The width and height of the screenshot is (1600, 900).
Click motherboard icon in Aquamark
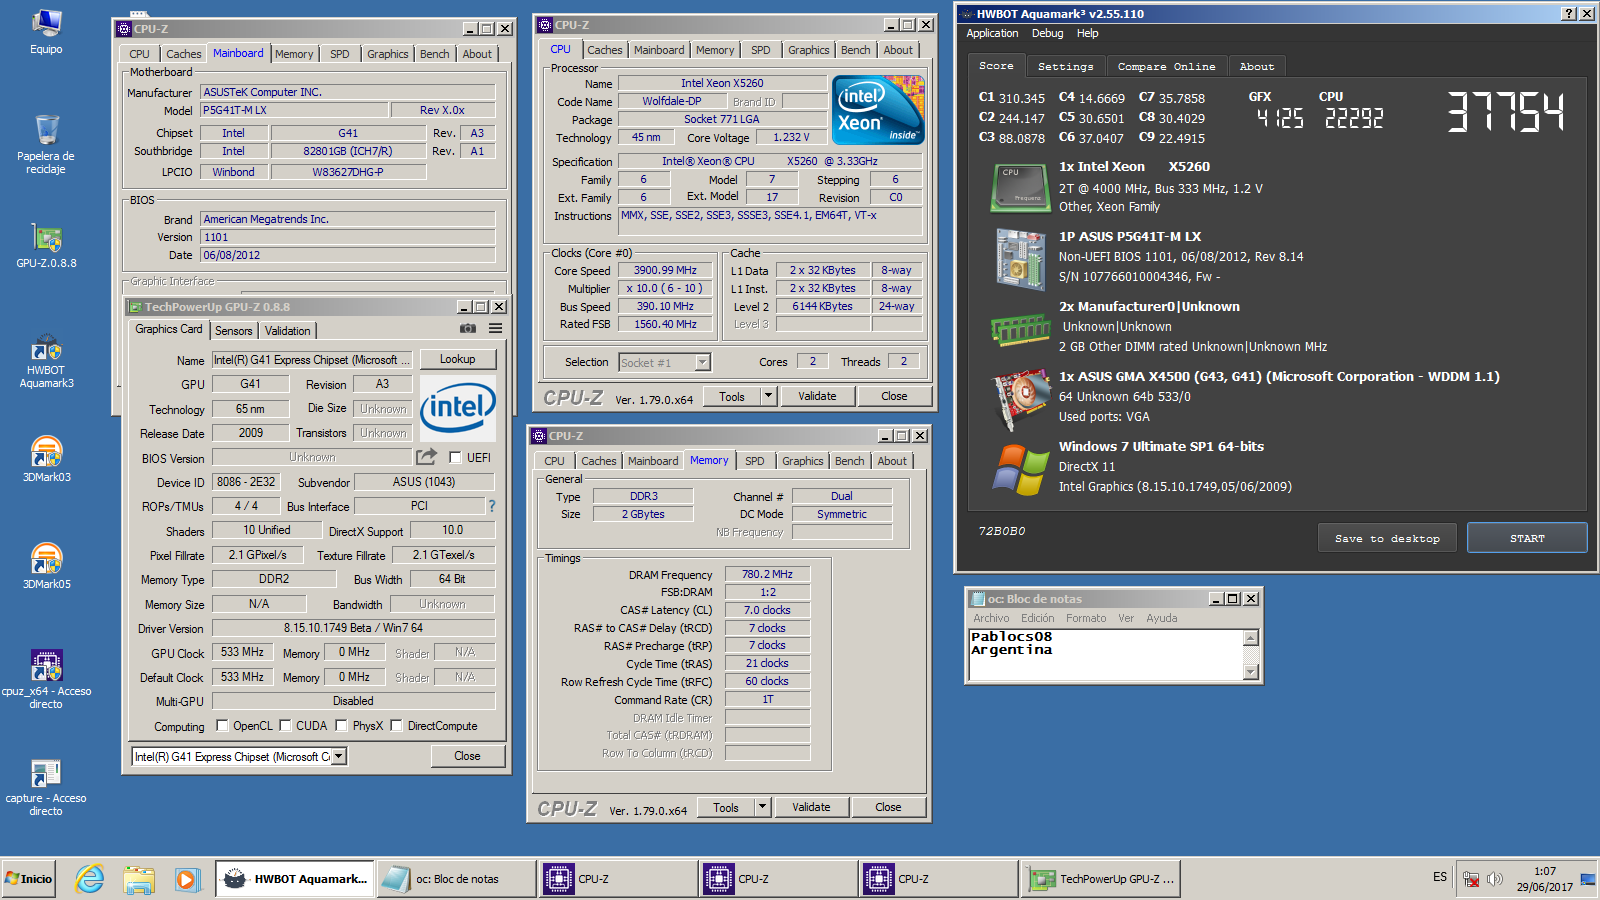point(1020,258)
